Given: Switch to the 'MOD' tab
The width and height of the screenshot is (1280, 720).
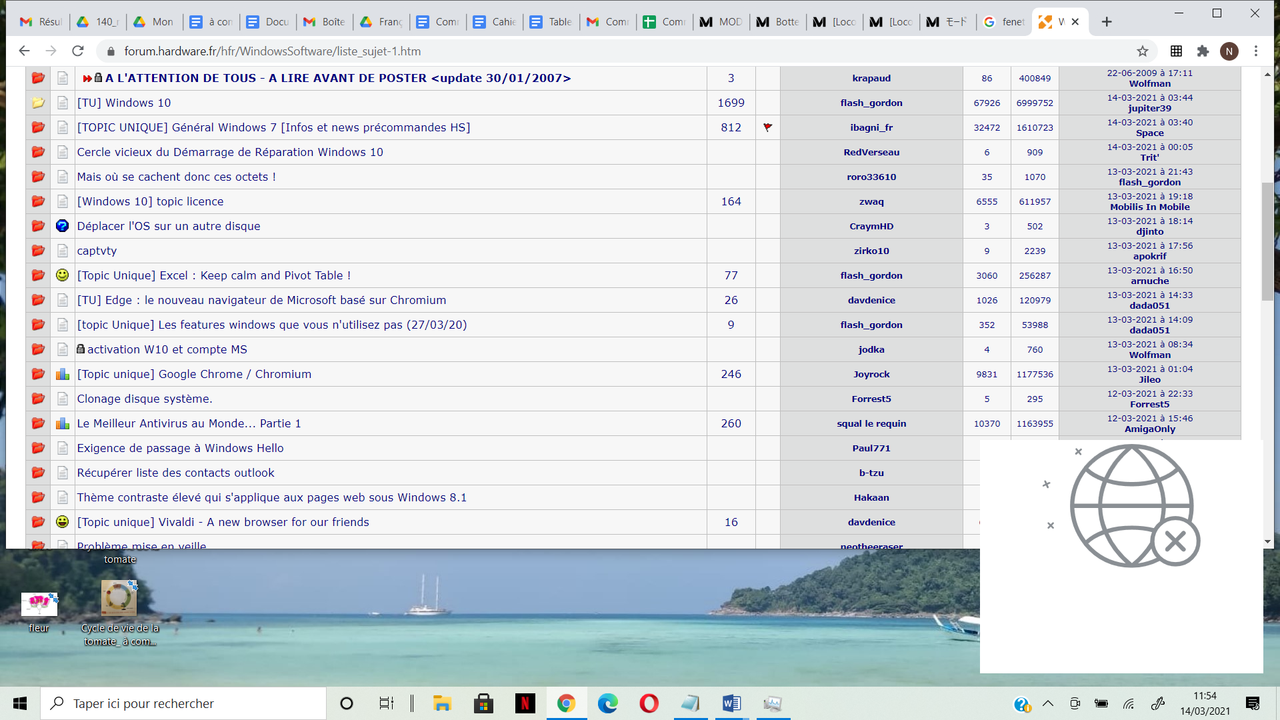Looking at the screenshot, I should pyautogui.click(x=721, y=21).
